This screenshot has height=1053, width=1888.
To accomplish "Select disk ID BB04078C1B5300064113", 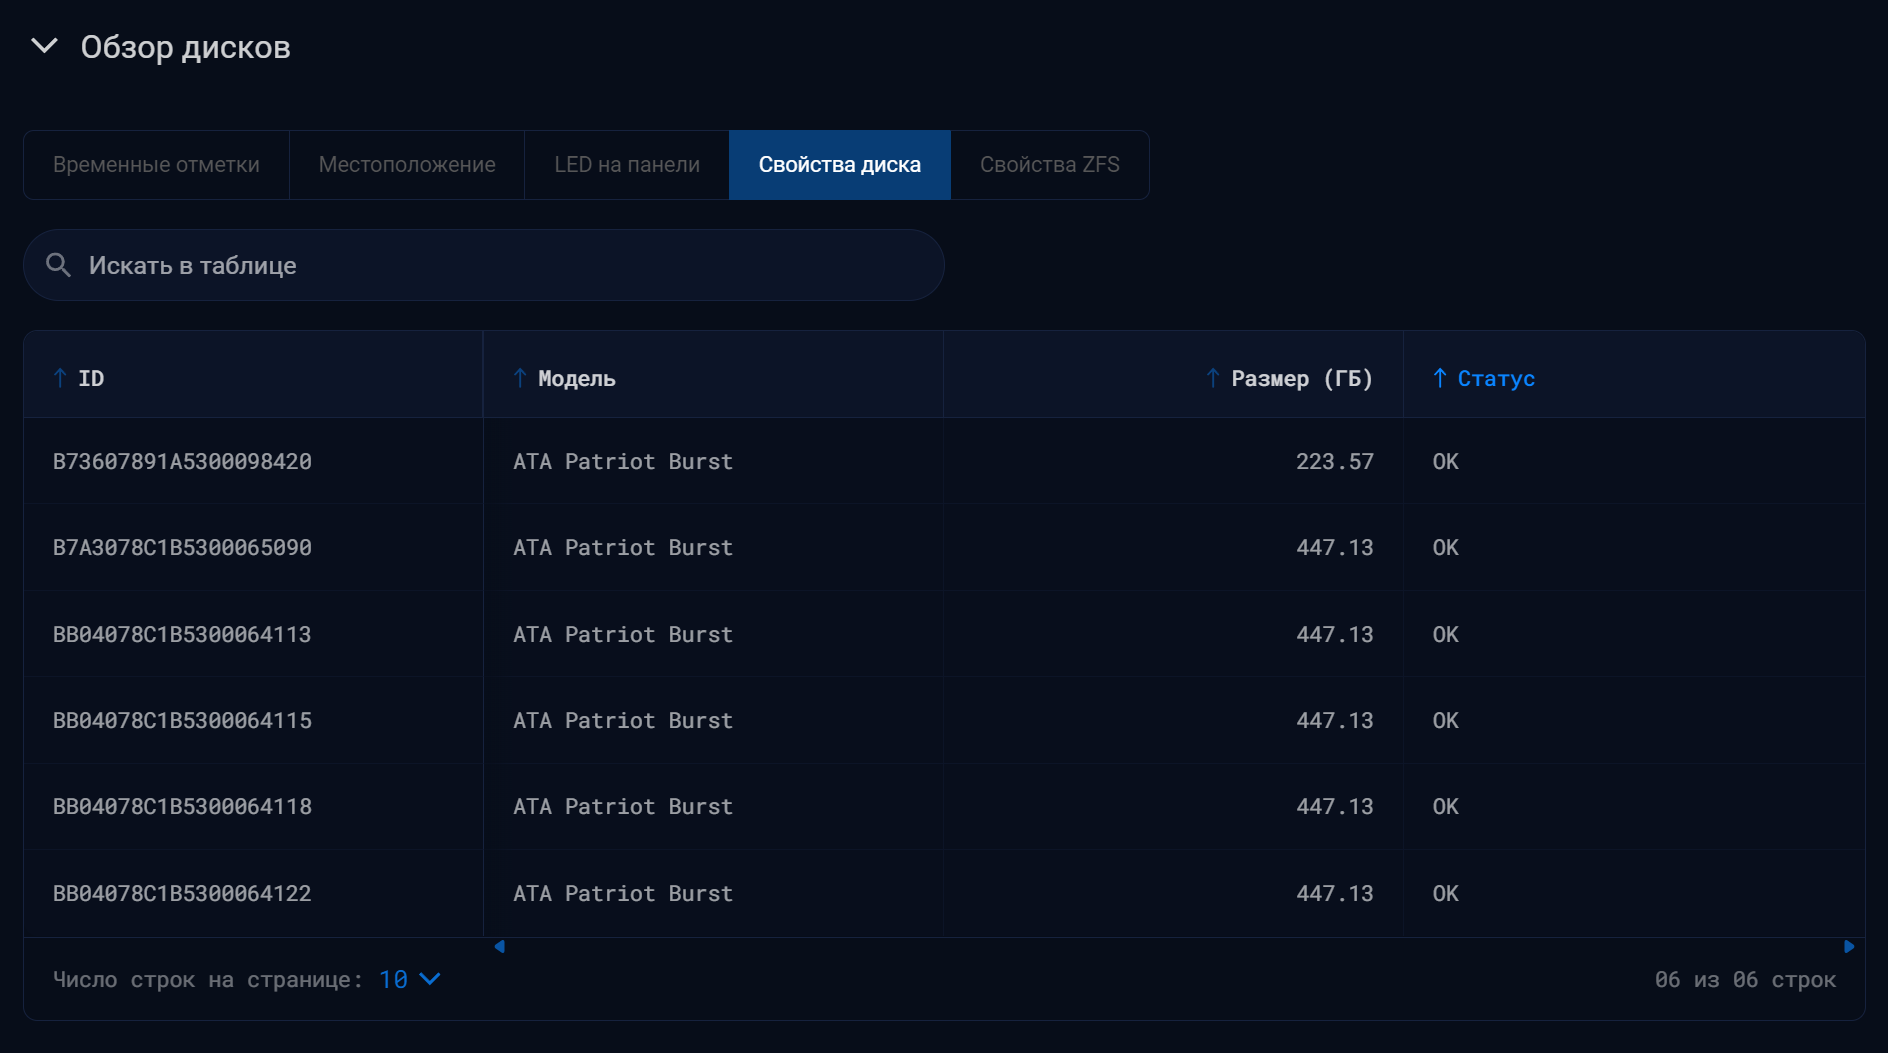I will (x=182, y=634).
